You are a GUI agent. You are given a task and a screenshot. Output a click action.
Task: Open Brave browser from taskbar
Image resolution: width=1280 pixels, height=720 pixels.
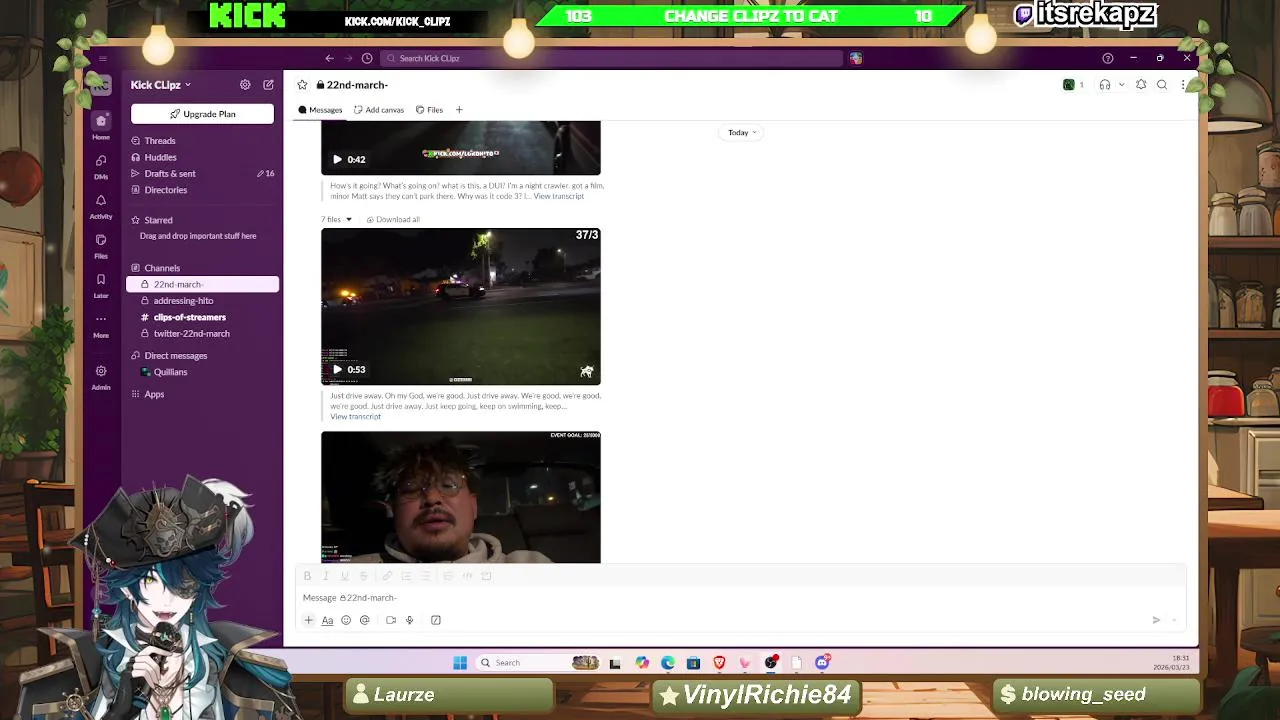719,662
